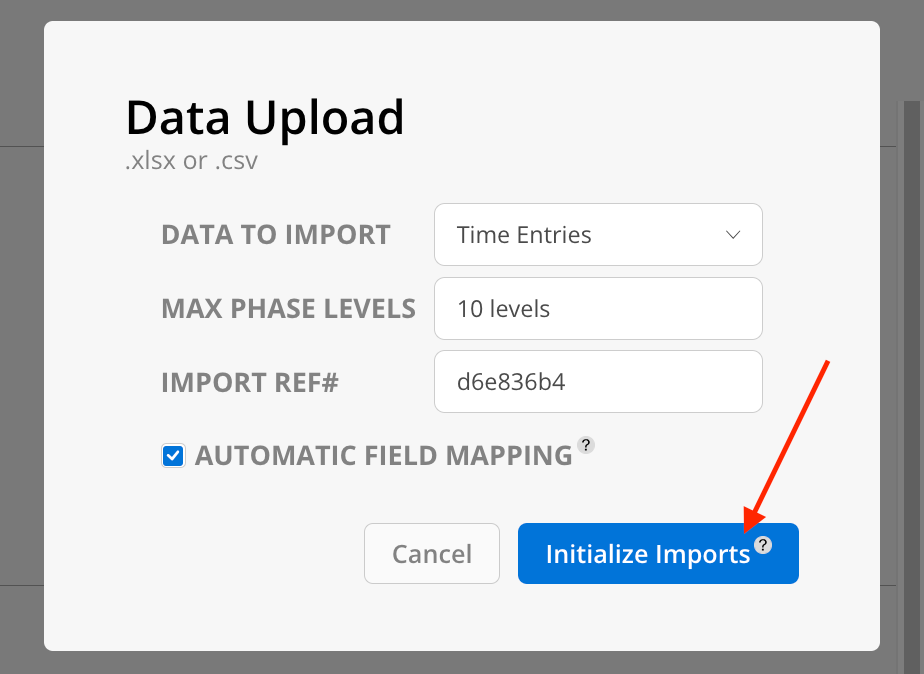
Task: Focus the Max Phase Levels input field
Action: click(x=597, y=309)
